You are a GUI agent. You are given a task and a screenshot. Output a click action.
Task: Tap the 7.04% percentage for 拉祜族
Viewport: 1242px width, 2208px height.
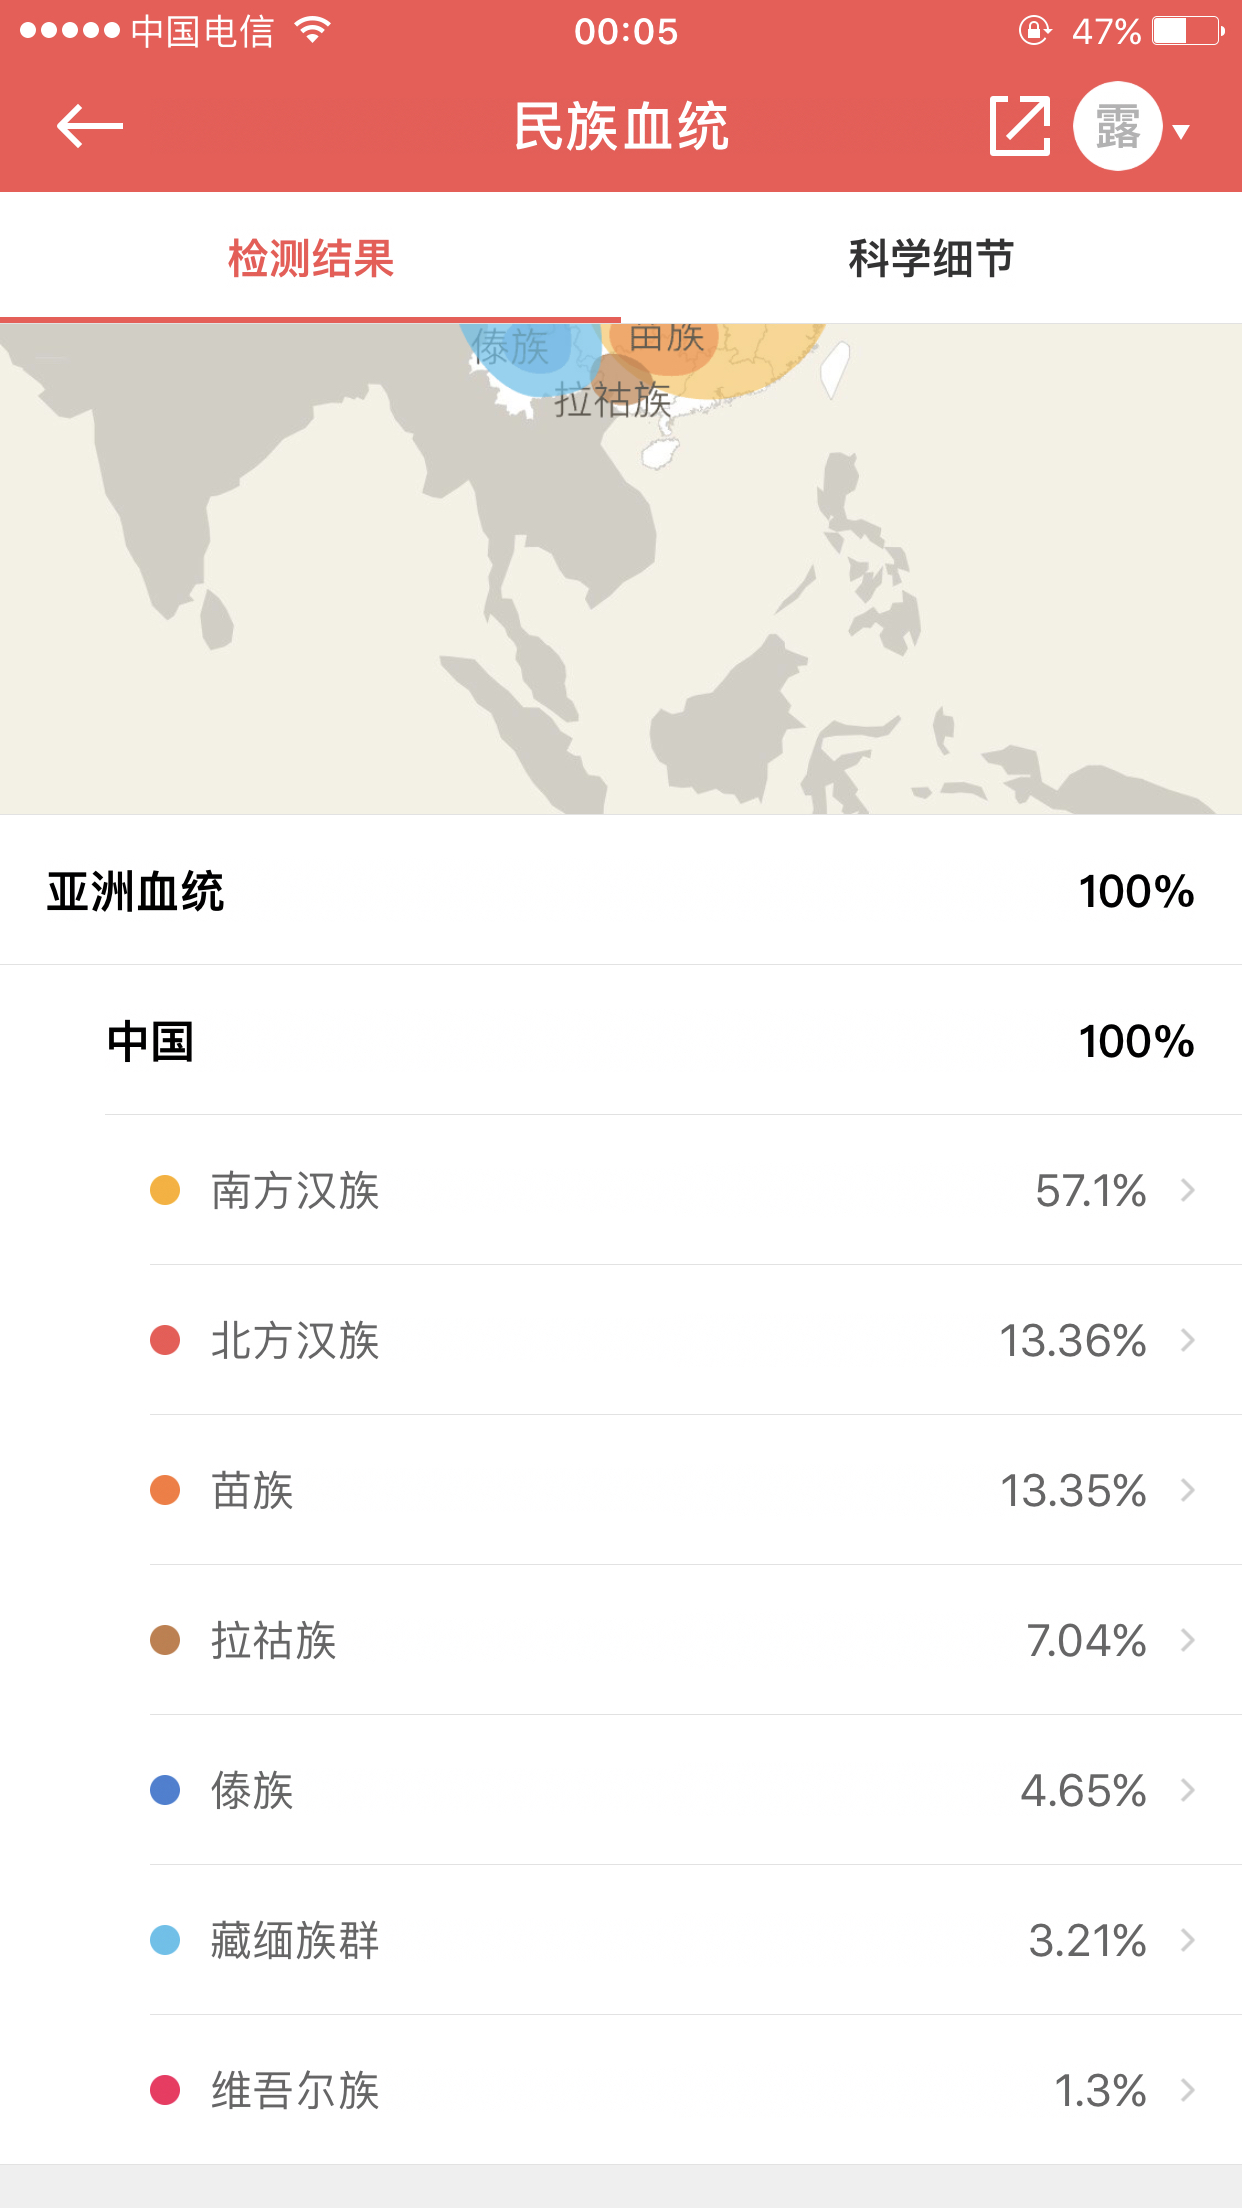click(x=1086, y=1640)
